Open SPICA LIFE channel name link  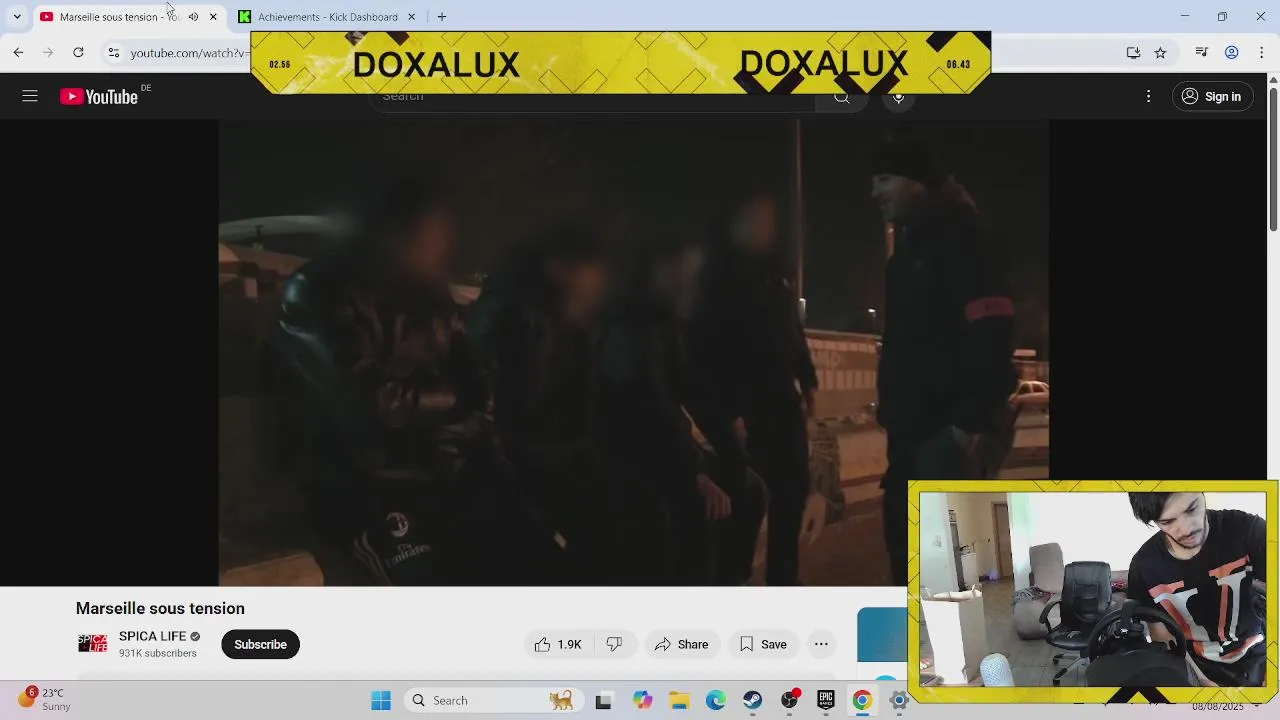[x=152, y=636]
